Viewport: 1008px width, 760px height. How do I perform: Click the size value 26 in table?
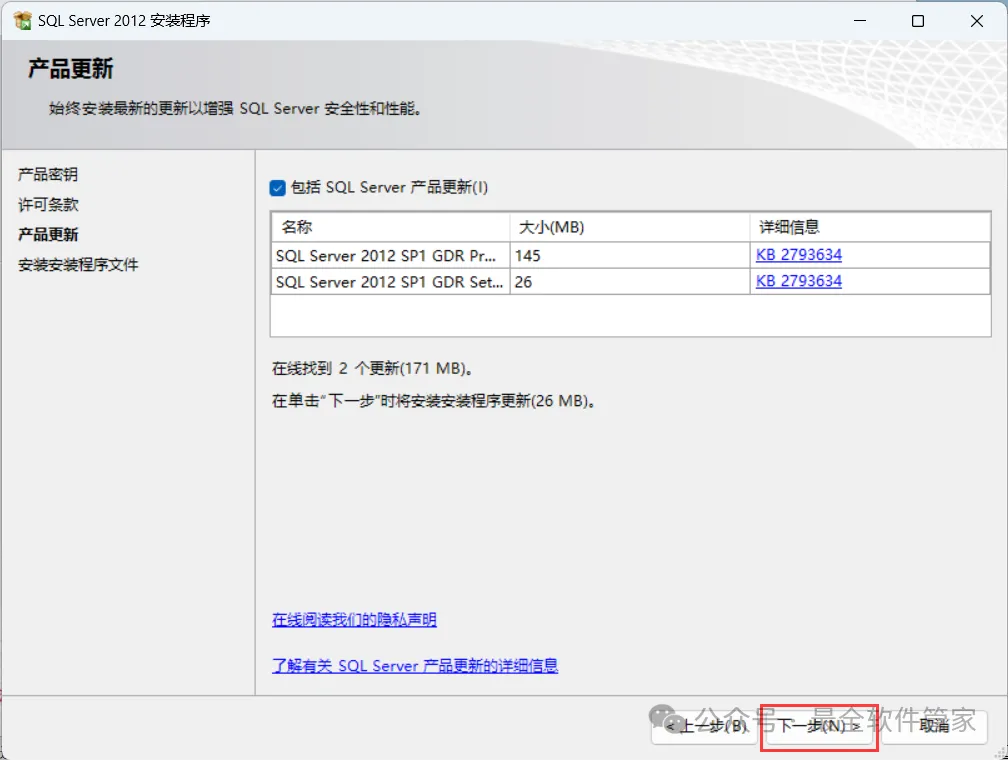point(523,282)
